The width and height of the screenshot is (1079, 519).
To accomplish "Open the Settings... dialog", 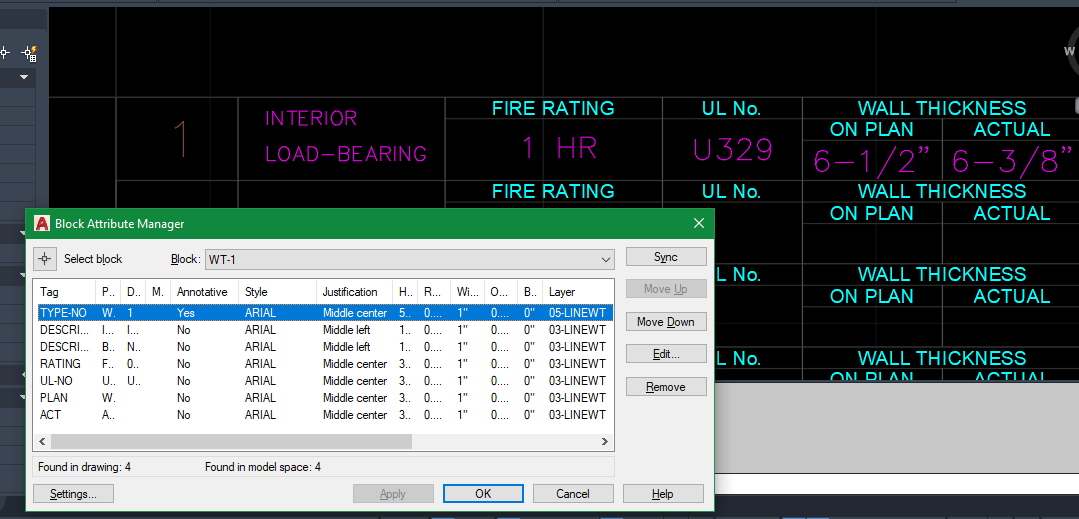I will (x=74, y=494).
